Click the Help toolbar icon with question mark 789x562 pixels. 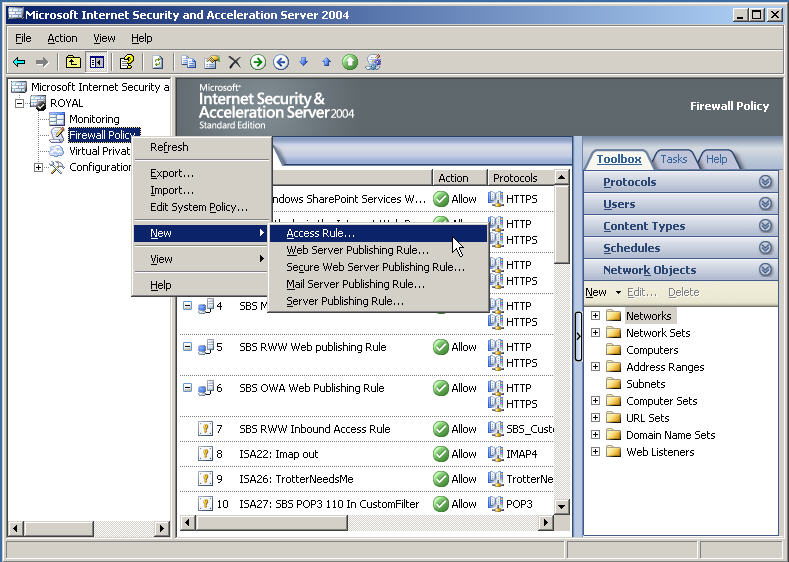point(127,62)
